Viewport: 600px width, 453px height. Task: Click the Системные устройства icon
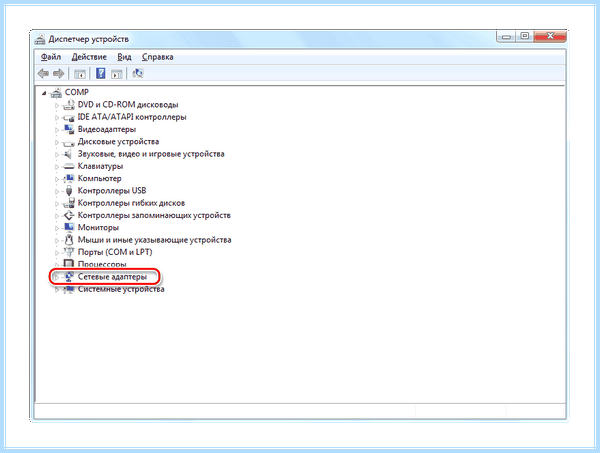point(69,289)
